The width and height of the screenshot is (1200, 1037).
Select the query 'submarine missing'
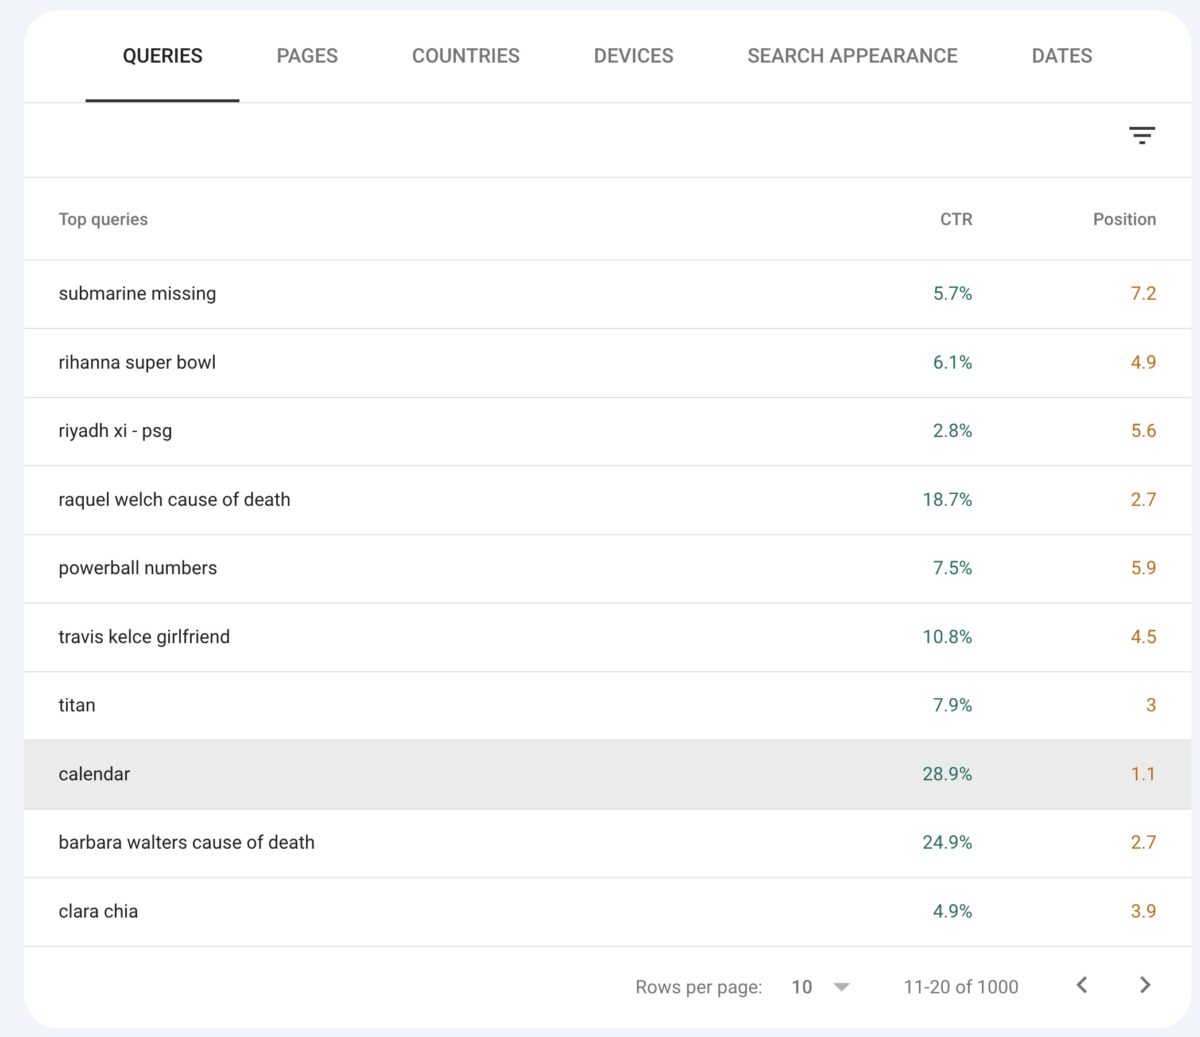click(137, 293)
